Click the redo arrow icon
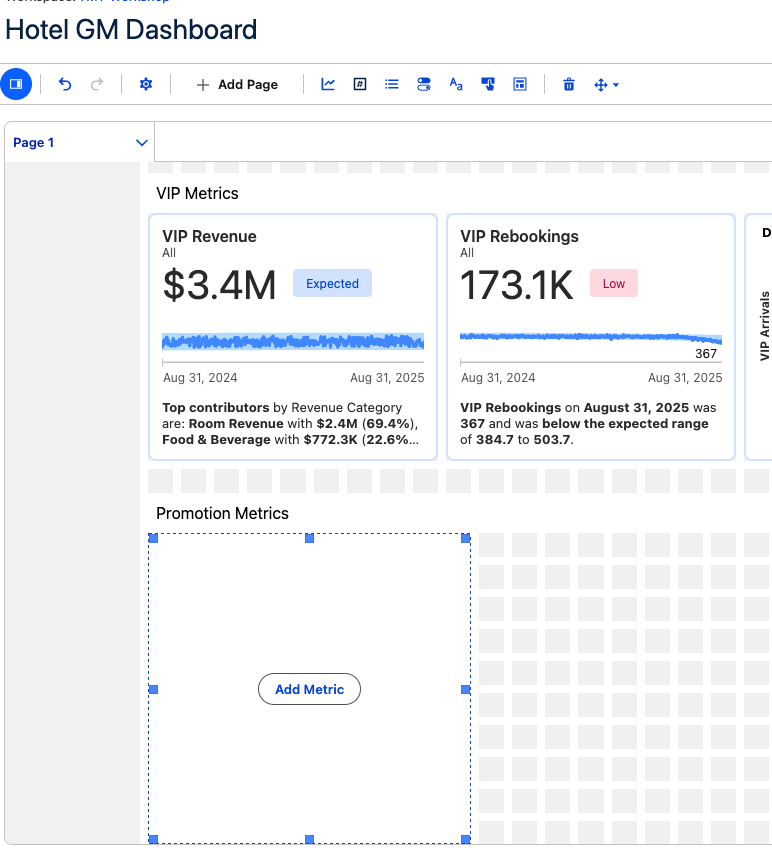Viewport: 772px width, 853px height. [97, 85]
